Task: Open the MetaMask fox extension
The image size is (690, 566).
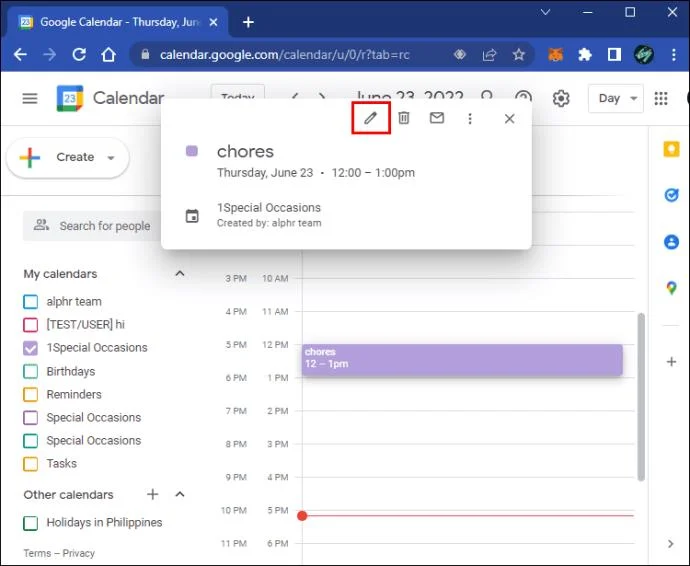Action: [555, 55]
